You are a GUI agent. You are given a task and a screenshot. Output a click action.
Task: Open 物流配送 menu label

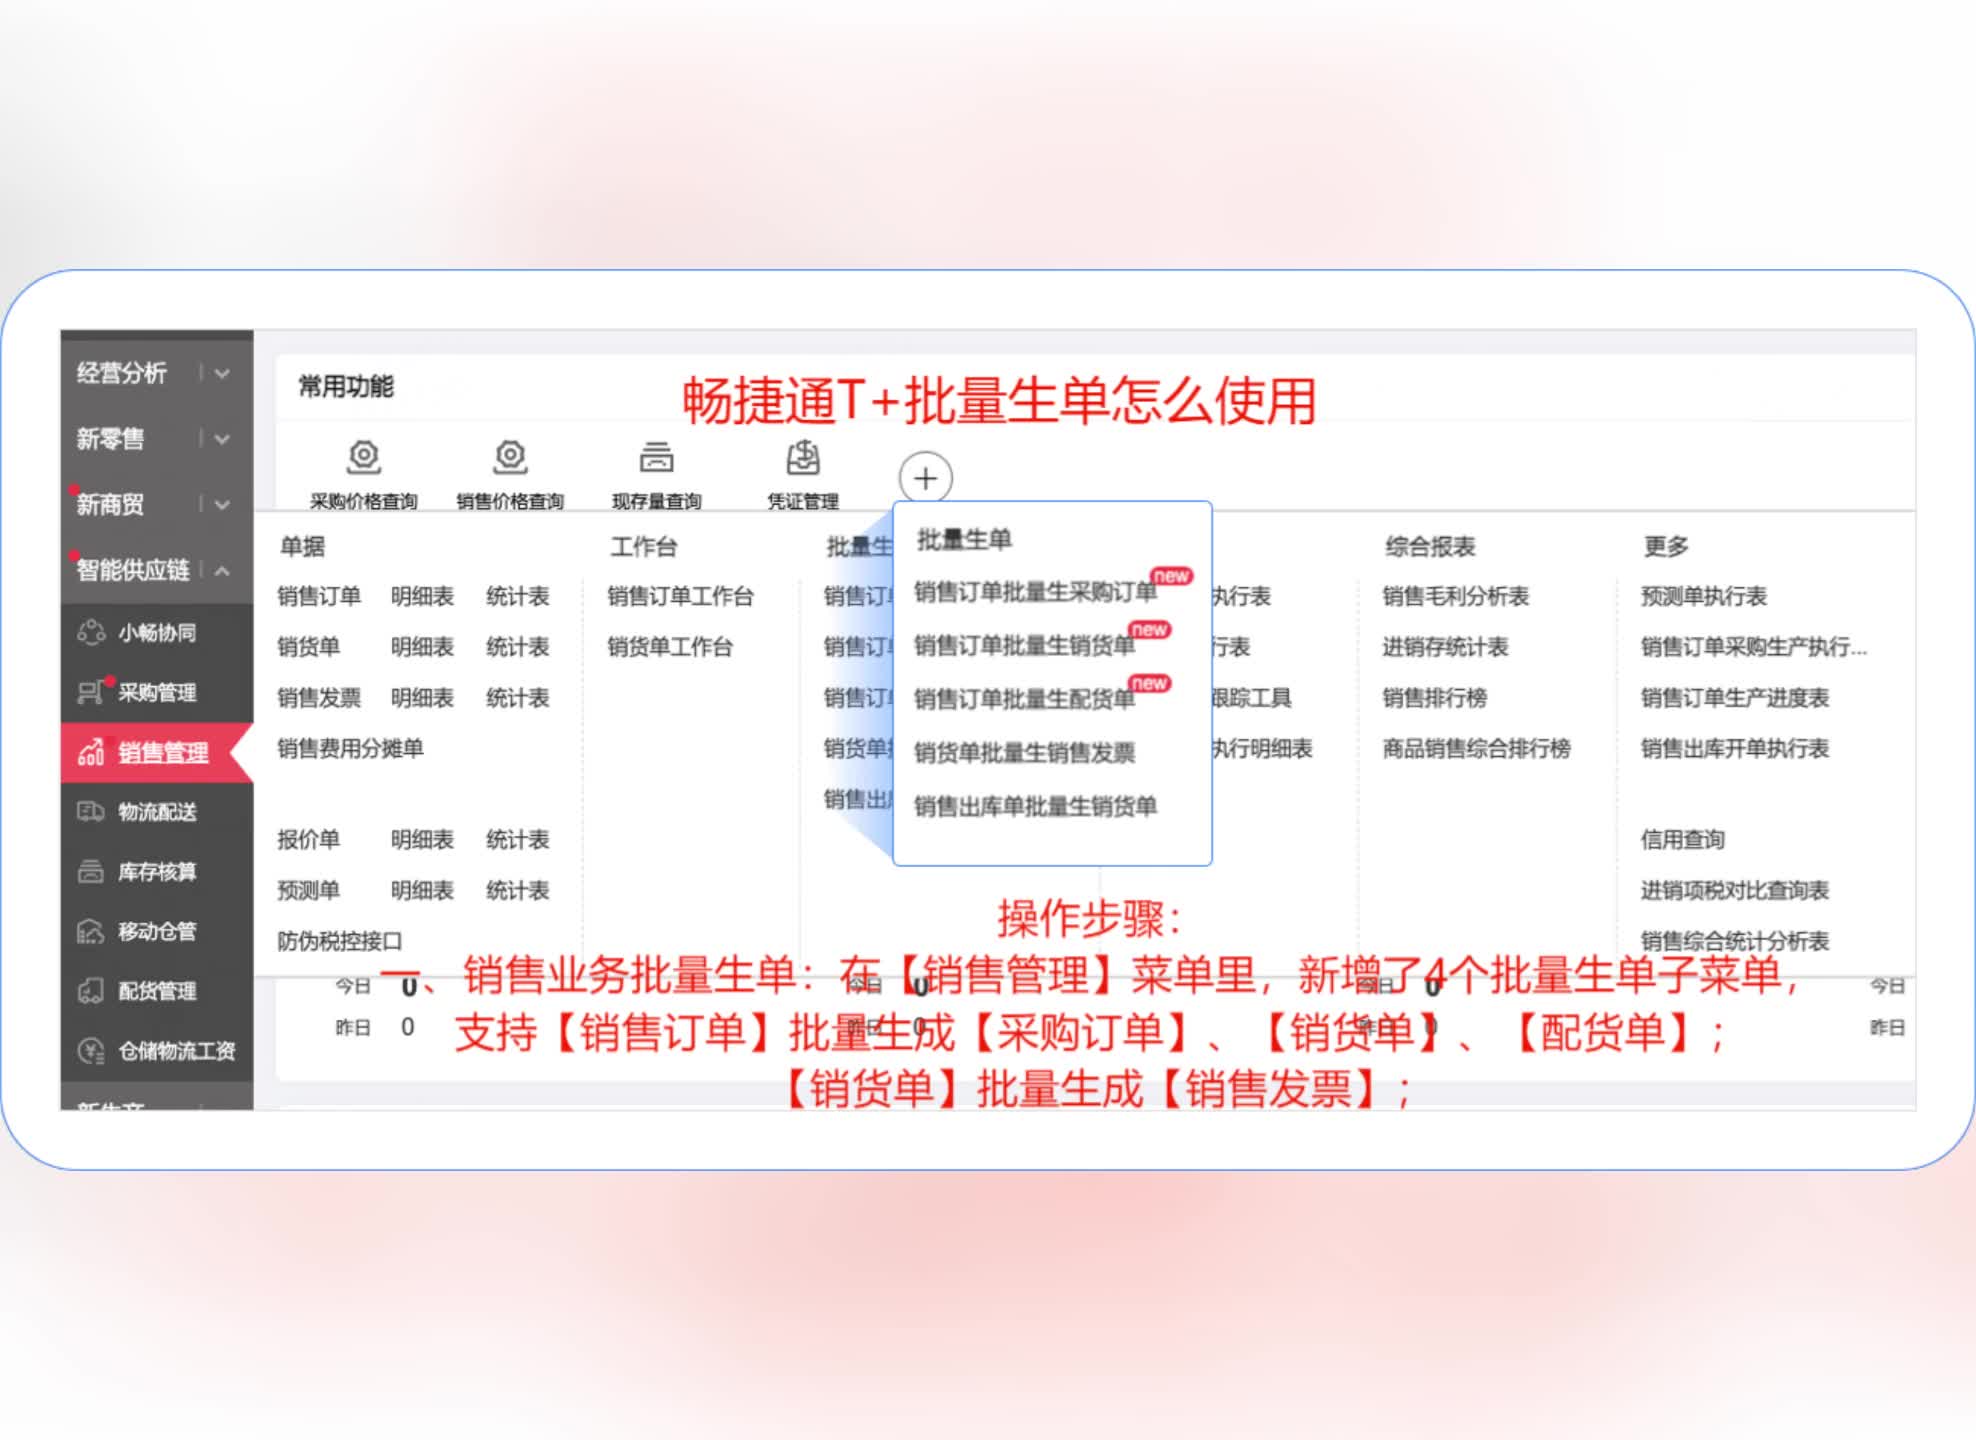pos(157,811)
